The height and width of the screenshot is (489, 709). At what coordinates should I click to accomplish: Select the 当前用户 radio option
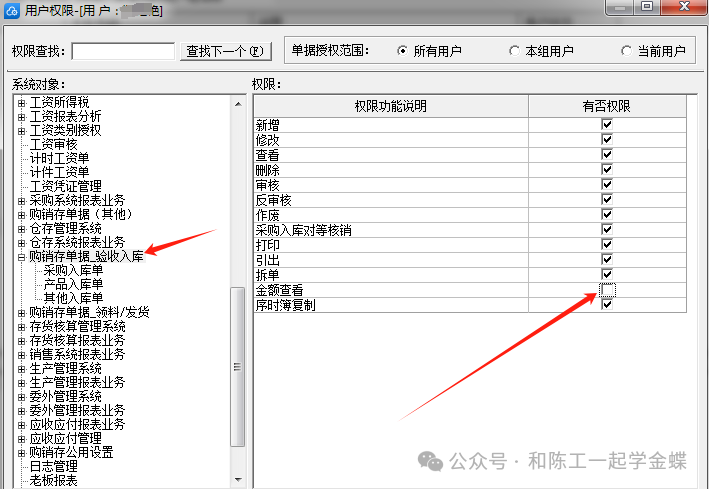coord(626,51)
